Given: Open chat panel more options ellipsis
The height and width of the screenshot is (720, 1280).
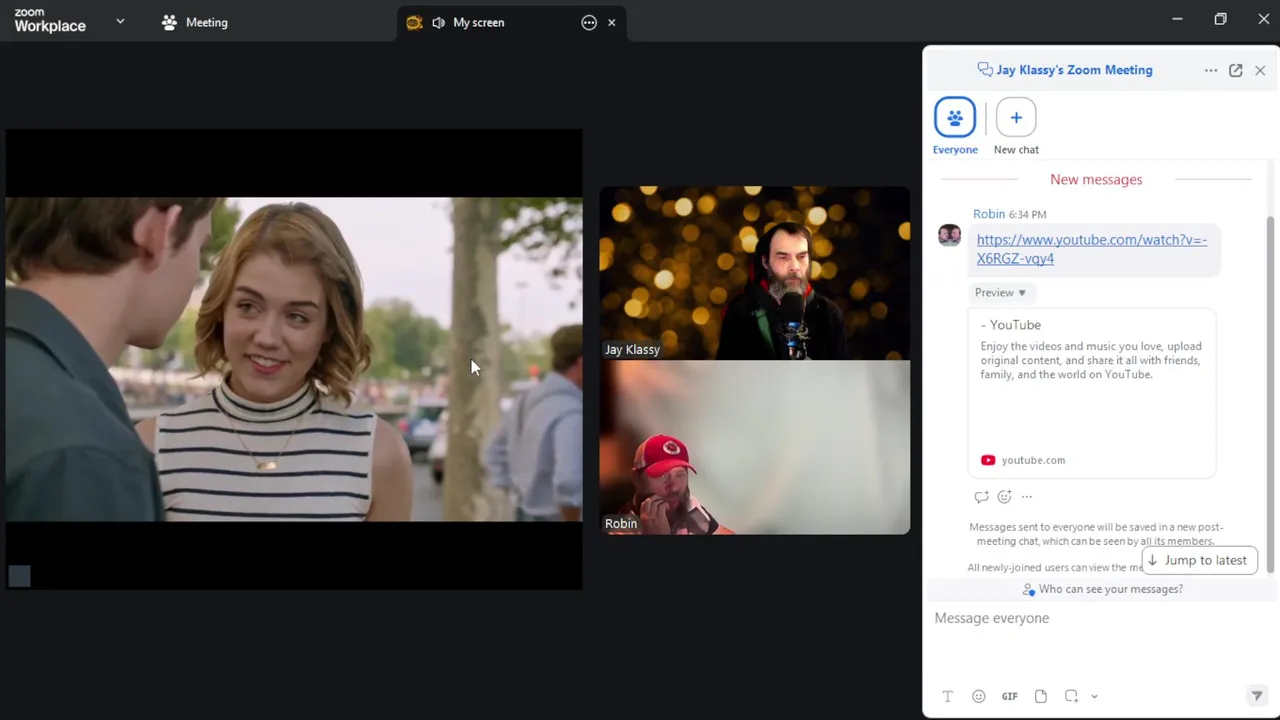Looking at the screenshot, I should coord(1211,70).
